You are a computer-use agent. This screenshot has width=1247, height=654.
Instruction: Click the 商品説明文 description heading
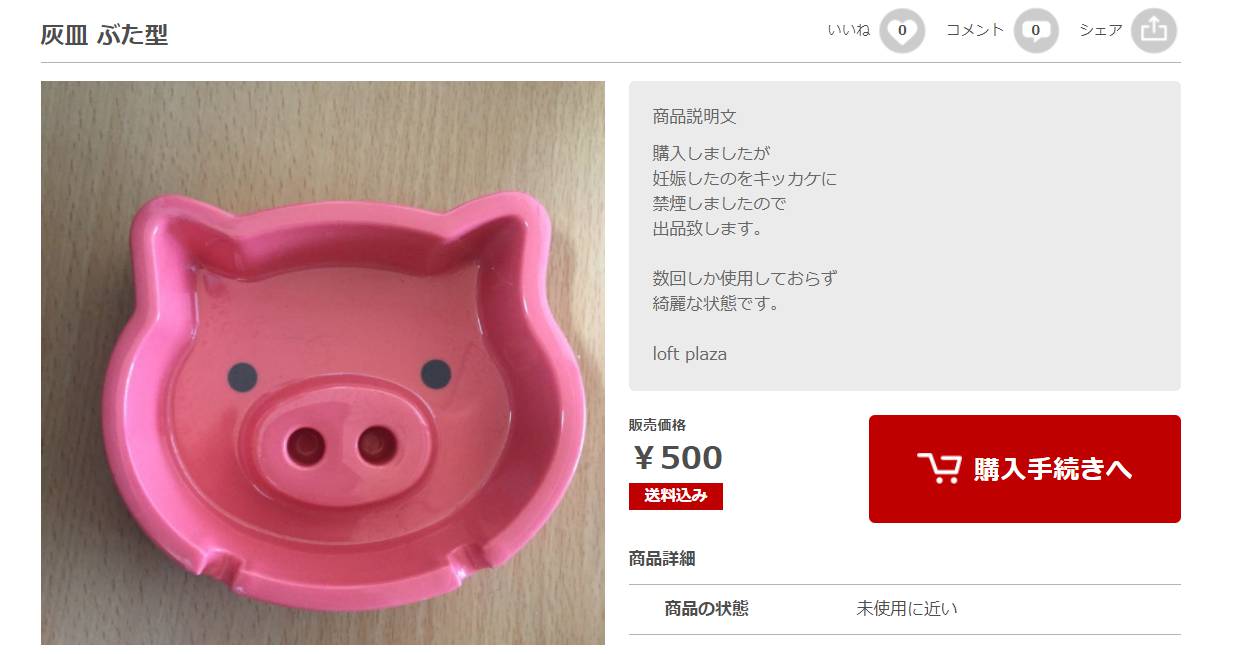[x=695, y=117]
